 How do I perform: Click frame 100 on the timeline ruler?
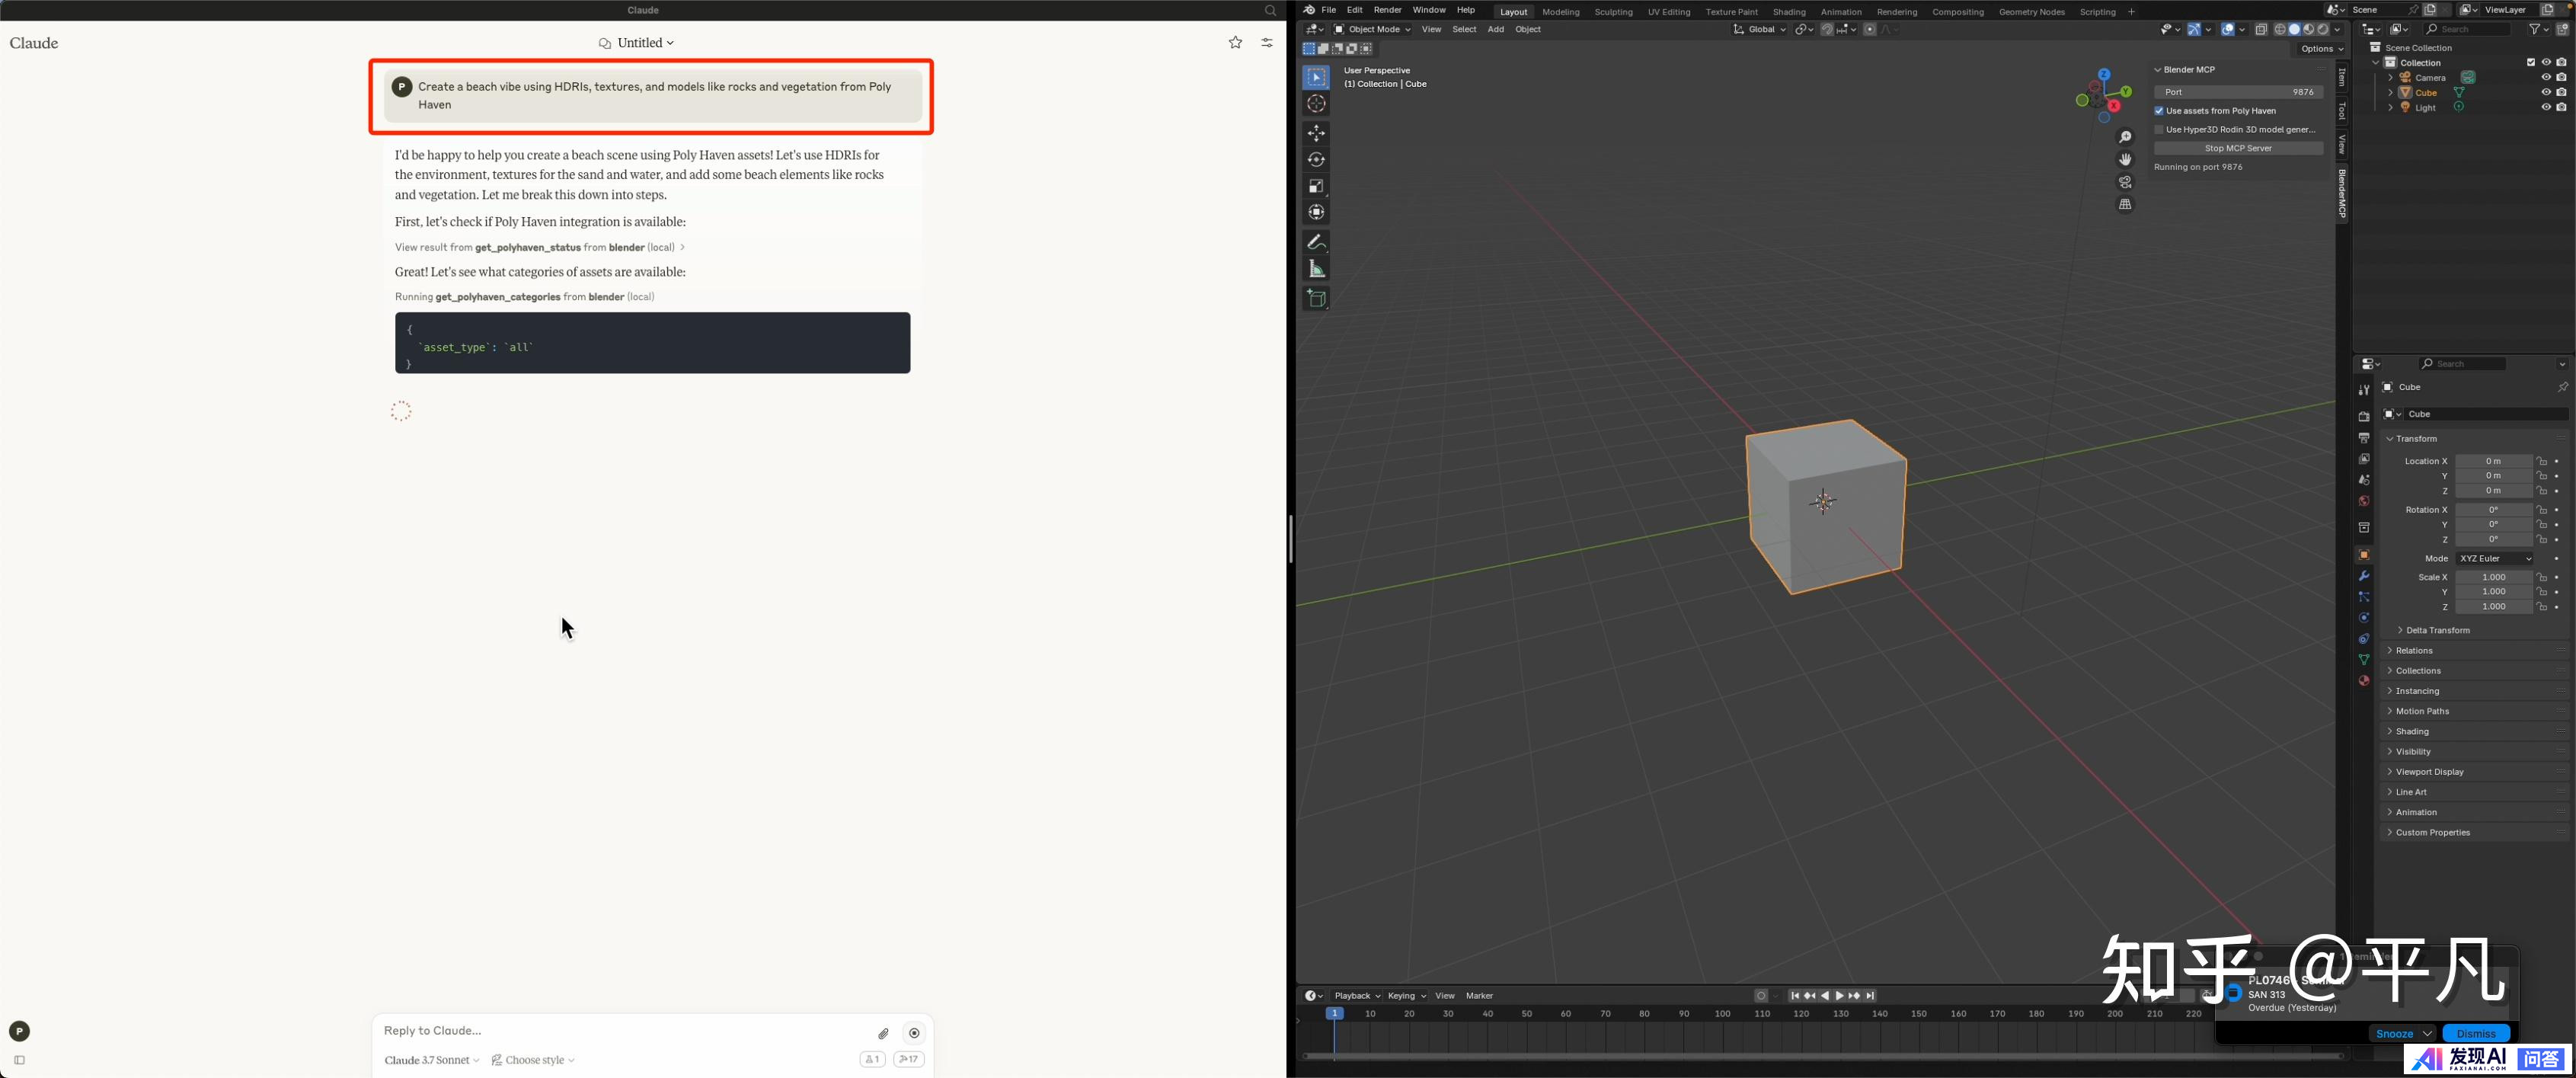pyautogui.click(x=1722, y=1014)
